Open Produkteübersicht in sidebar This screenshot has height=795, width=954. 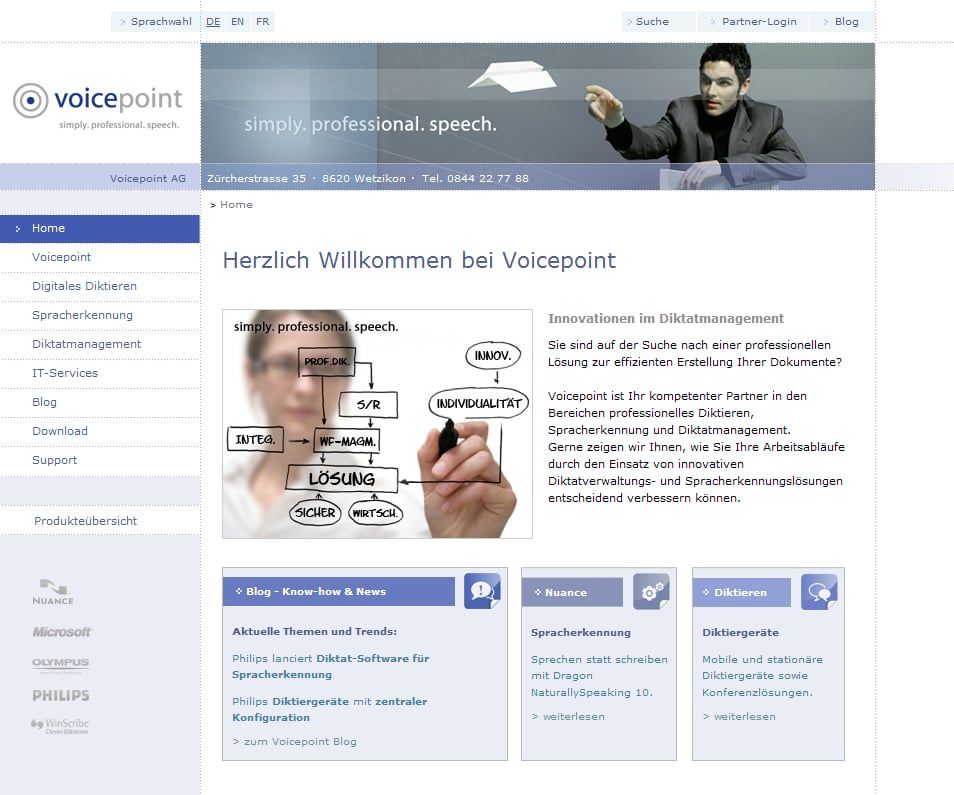100,521
